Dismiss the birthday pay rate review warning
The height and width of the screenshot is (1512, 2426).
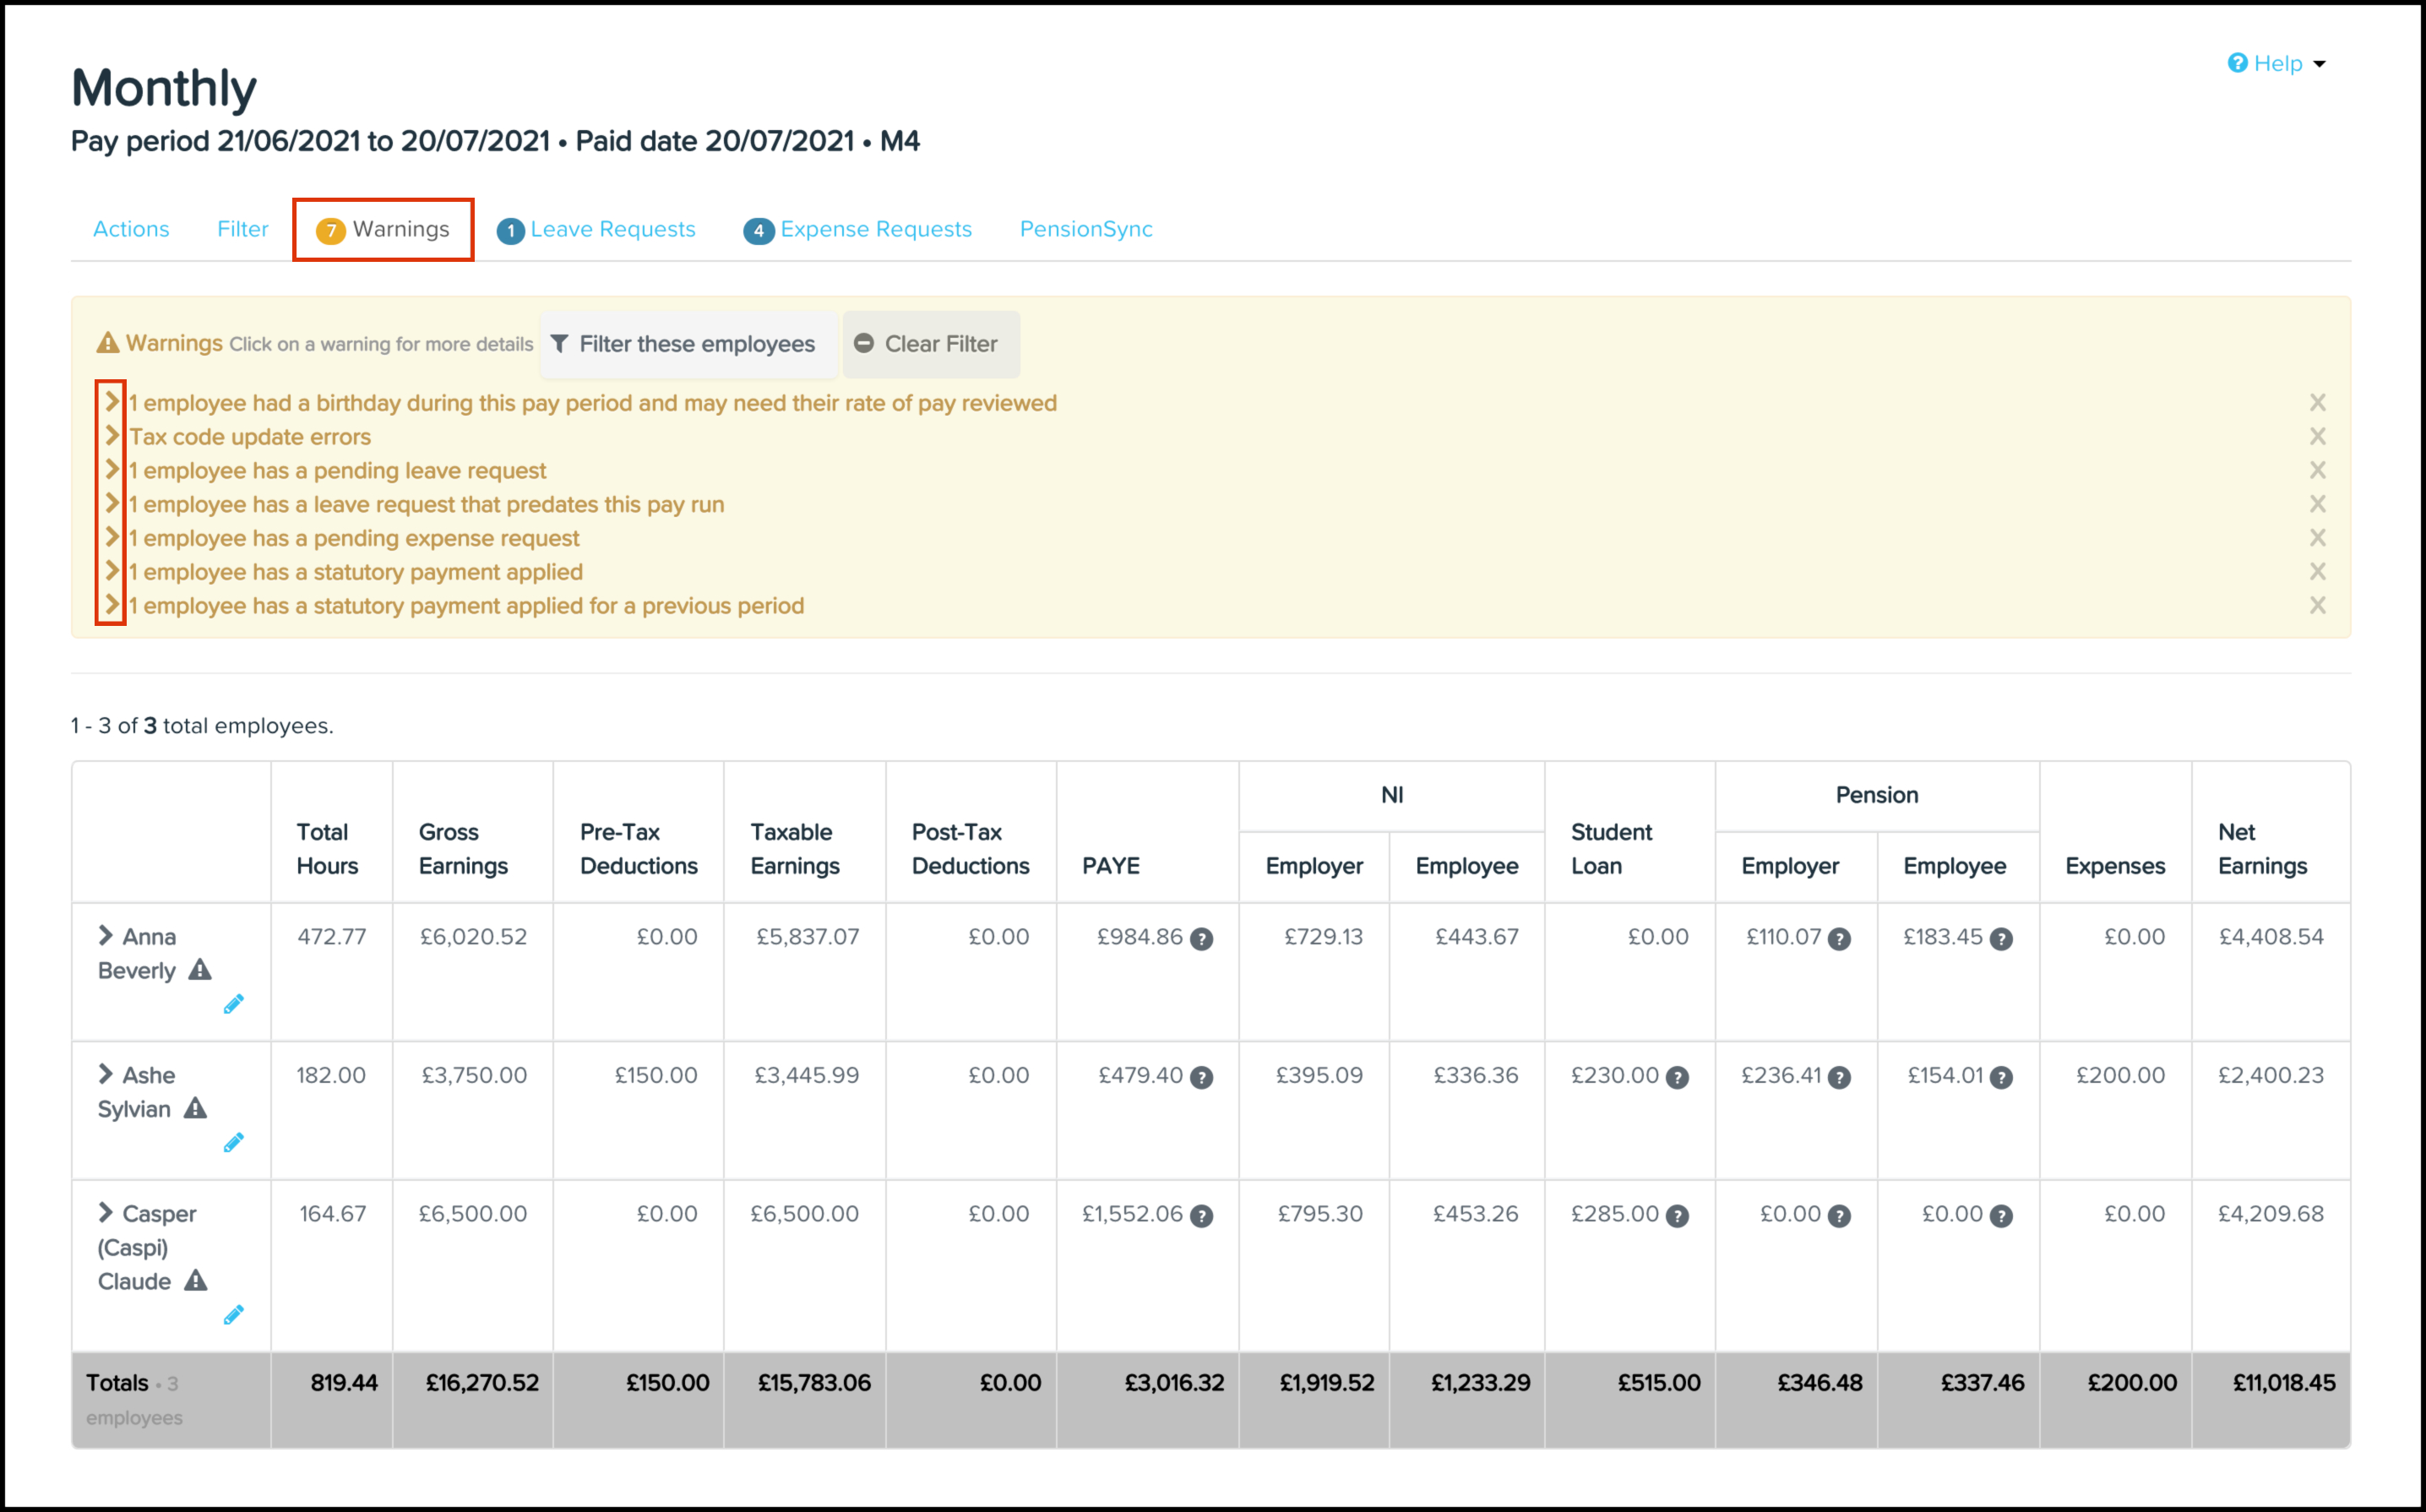click(x=2317, y=403)
